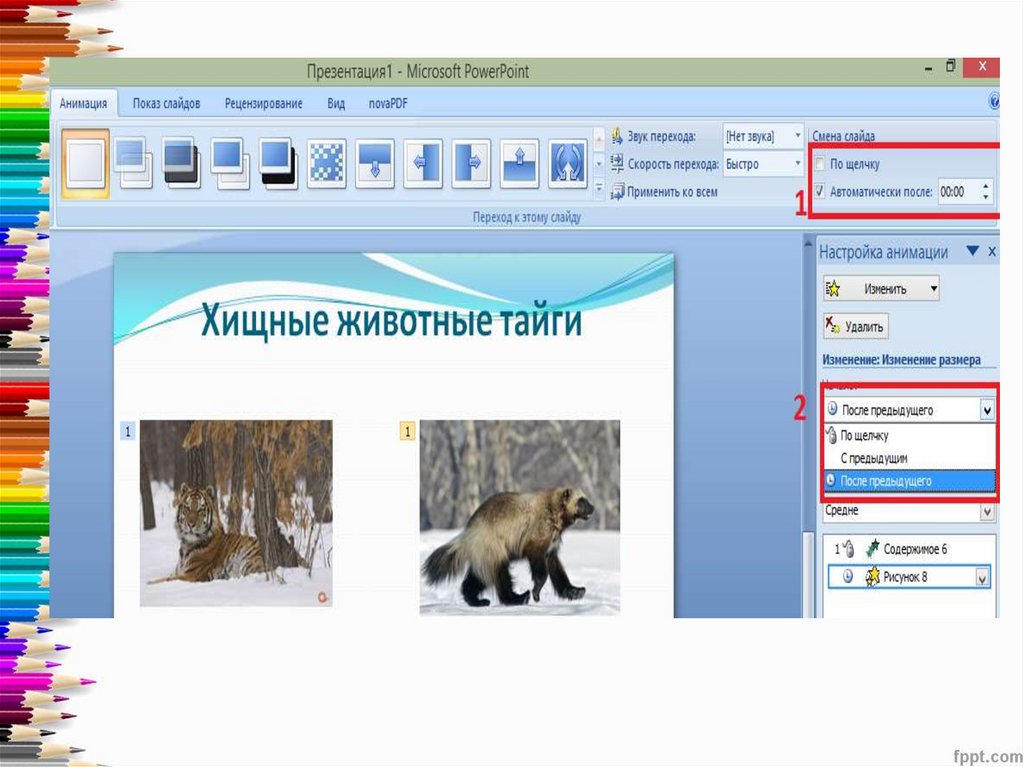1024x767 pixels.
Task: Click animation marker 1 beside wolverine picture
Action: click(x=408, y=431)
